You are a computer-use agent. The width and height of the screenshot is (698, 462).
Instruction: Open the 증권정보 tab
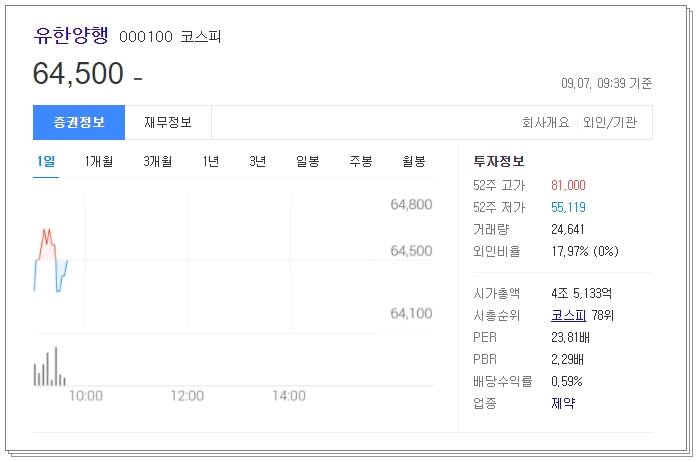coord(79,122)
